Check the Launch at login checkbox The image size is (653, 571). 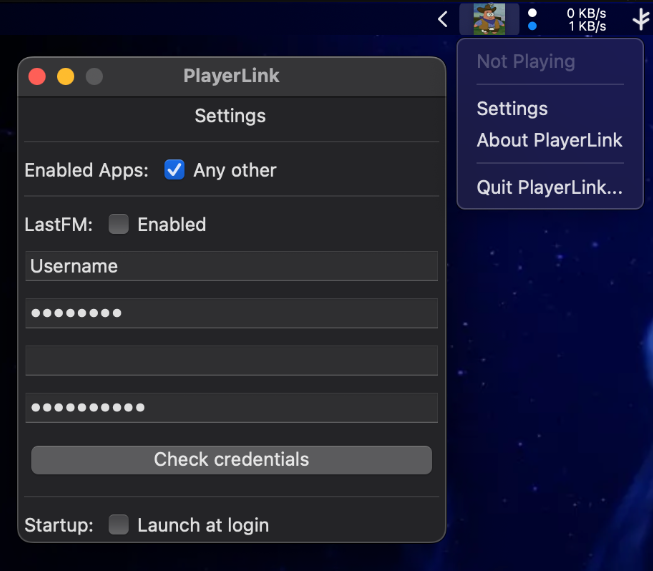(x=119, y=524)
